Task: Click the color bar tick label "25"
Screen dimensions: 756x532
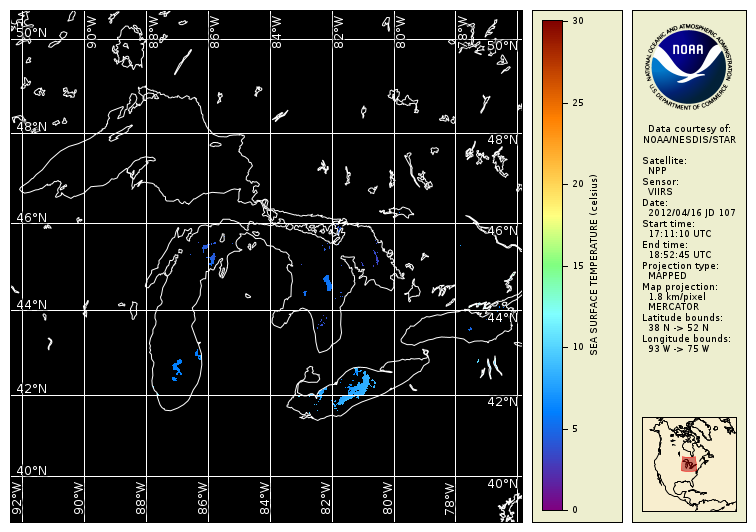Action: coord(578,103)
